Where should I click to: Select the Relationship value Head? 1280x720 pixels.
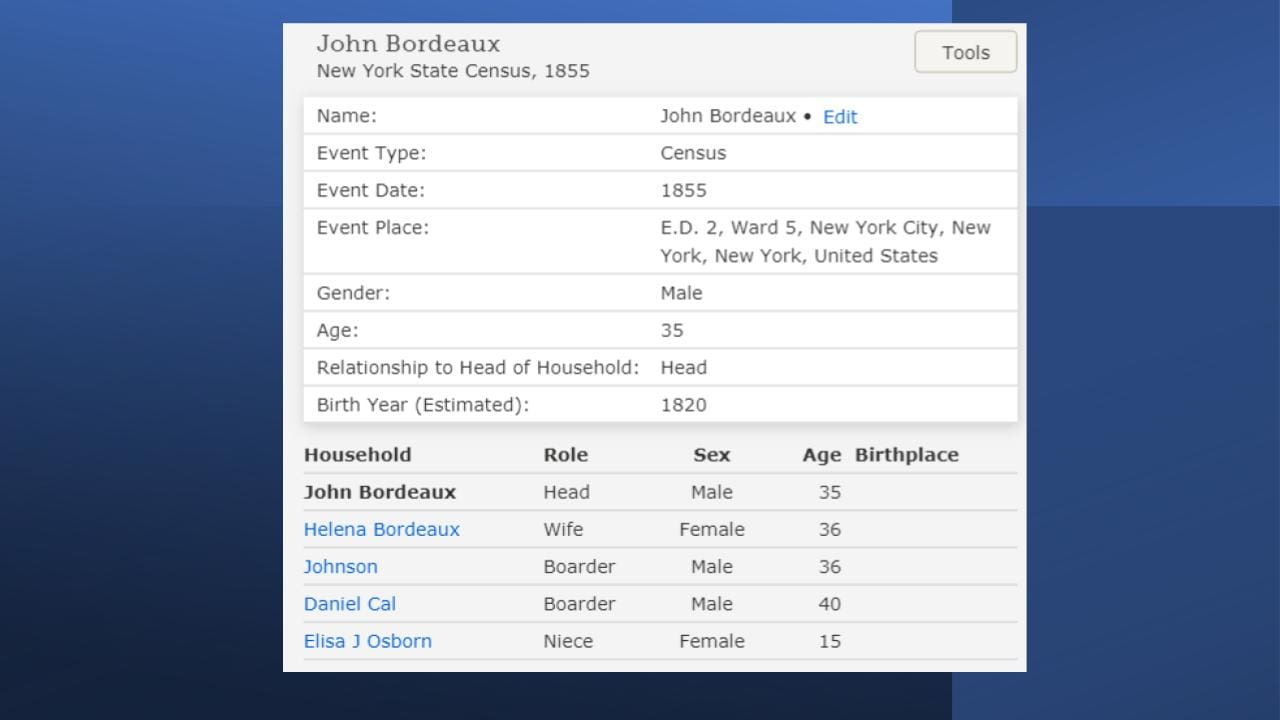683,367
